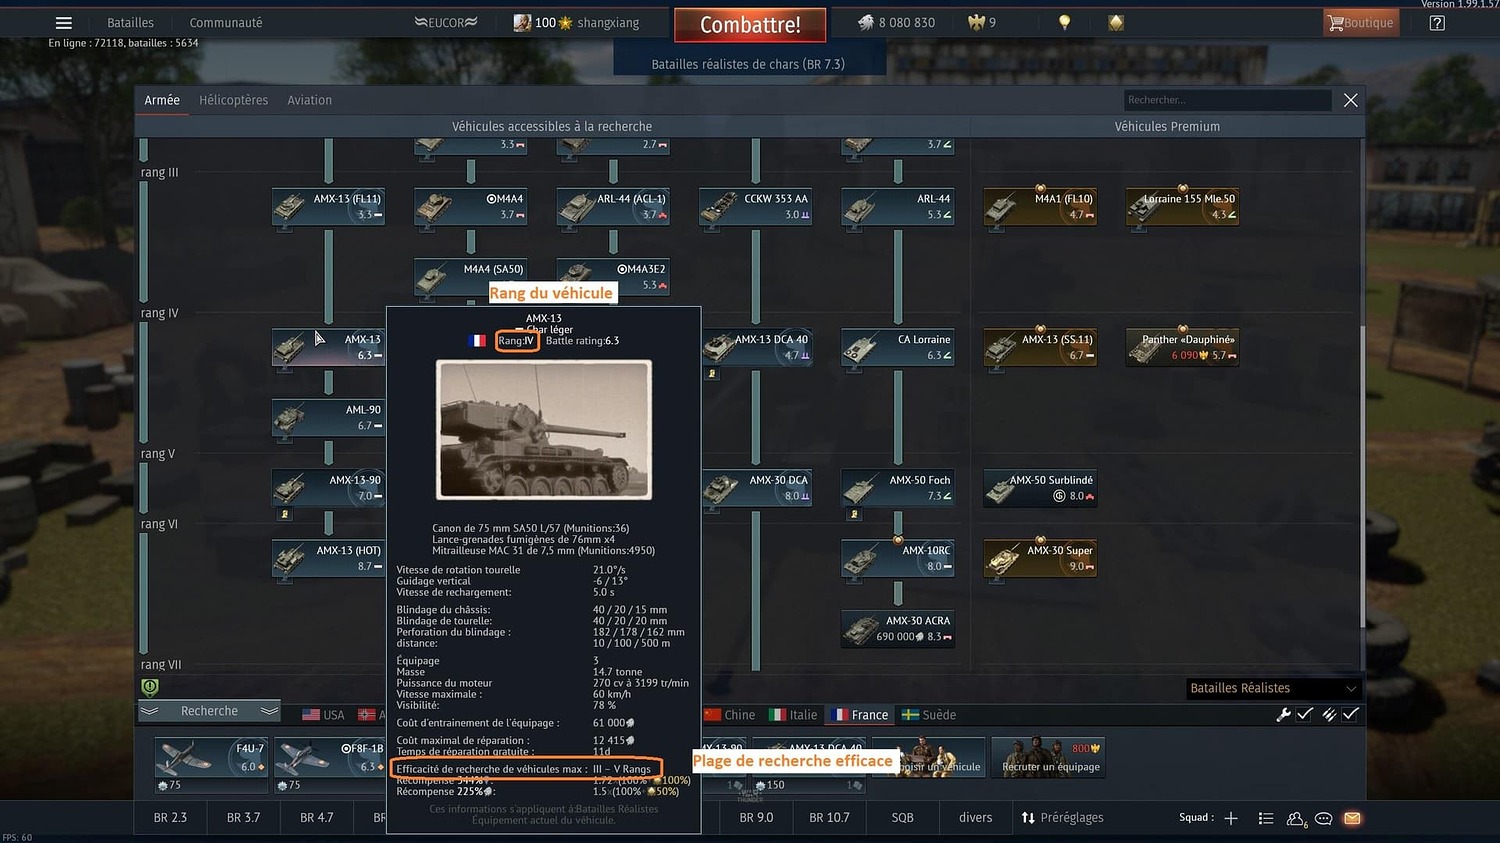This screenshot has width=1500, height=843.
Task: Click the wrench icon near Batailles Réalistes
Action: pos(1285,715)
